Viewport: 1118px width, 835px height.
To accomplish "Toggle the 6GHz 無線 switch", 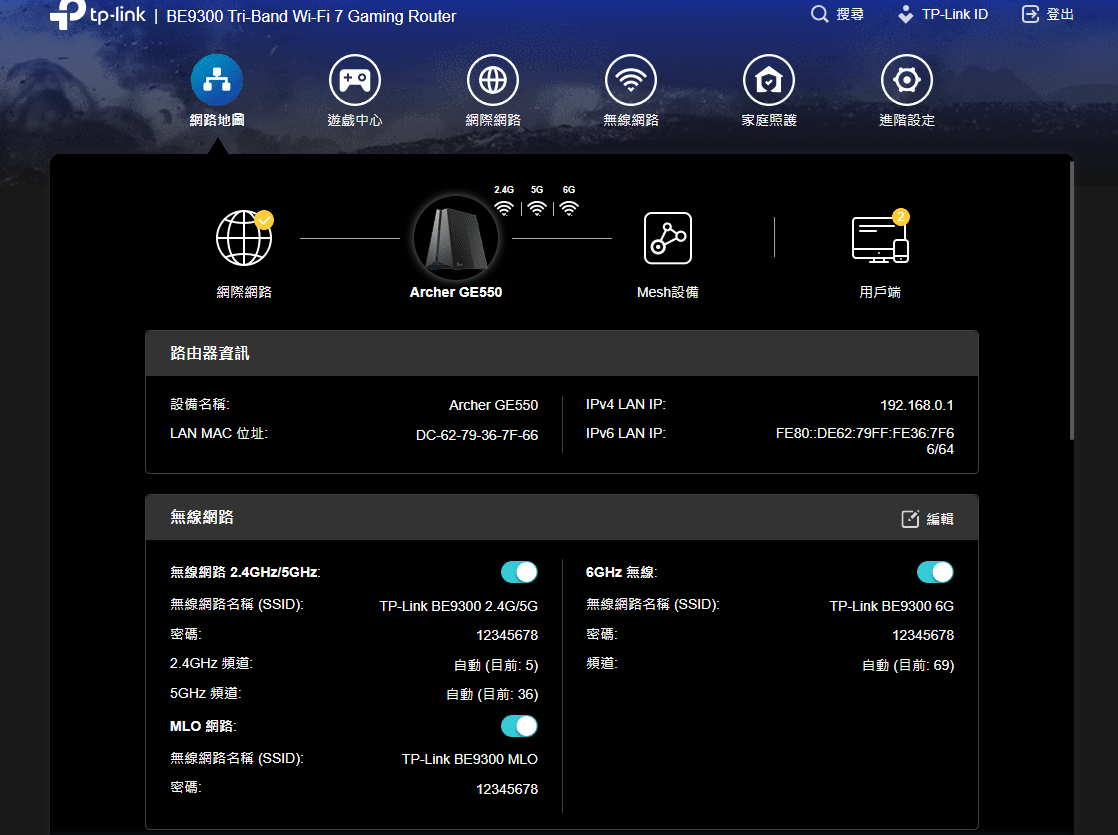I will pyautogui.click(x=935, y=572).
